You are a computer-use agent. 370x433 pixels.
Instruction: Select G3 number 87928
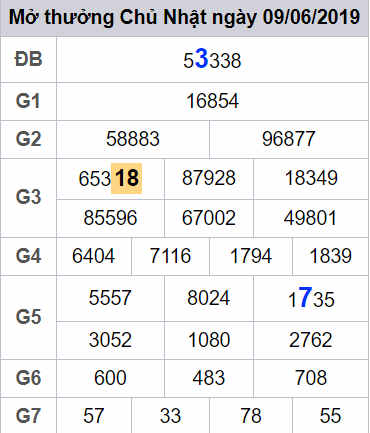(209, 178)
